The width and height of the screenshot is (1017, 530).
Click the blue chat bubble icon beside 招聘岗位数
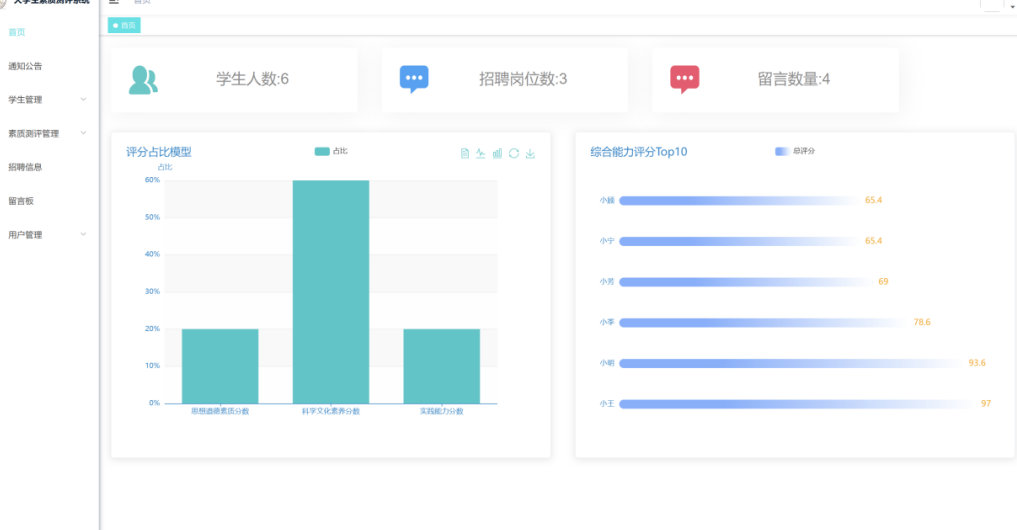pos(414,79)
